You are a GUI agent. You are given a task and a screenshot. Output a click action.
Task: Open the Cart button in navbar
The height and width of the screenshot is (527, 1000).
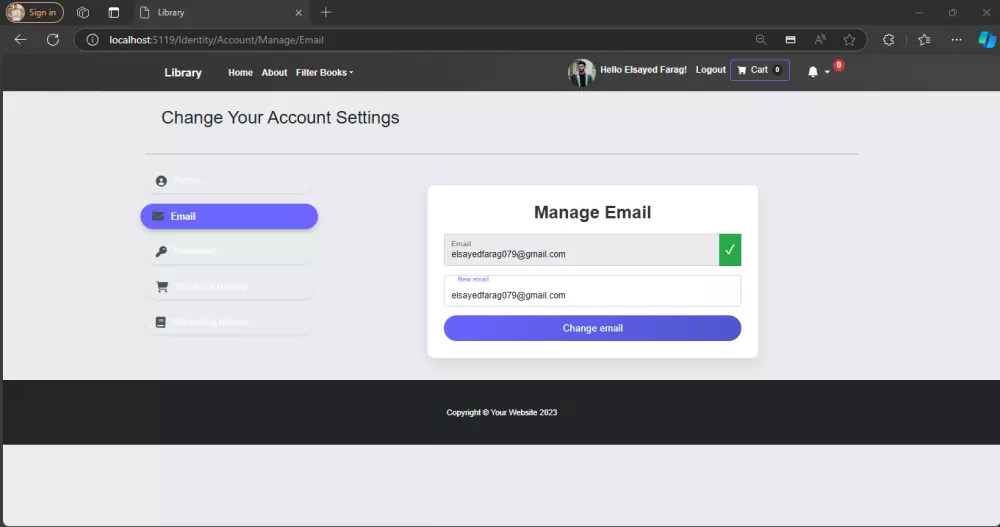click(x=760, y=70)
